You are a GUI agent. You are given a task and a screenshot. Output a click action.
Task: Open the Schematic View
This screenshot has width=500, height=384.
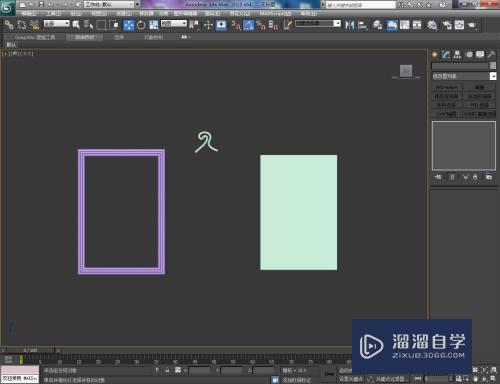417,25
